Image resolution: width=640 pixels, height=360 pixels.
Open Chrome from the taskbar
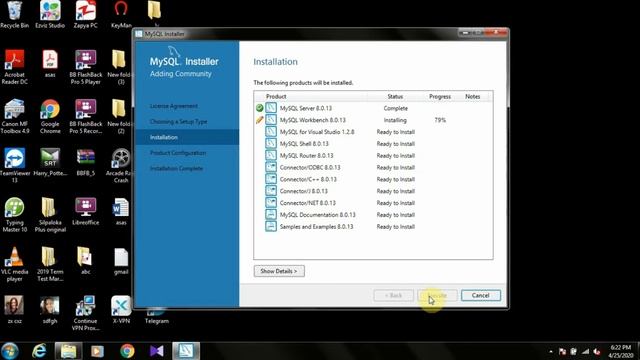[127, 351]
